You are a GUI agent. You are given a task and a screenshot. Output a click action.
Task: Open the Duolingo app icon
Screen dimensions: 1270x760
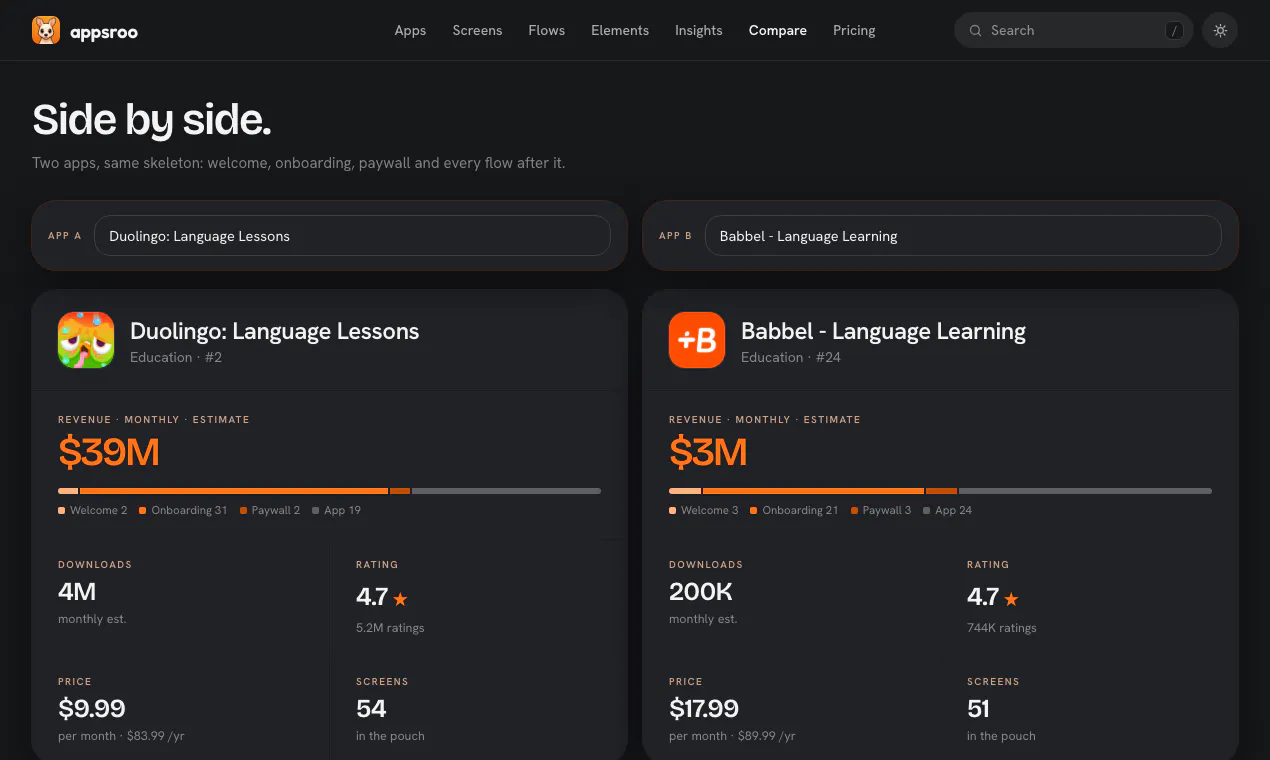pyautogui.click(x=86, y=340)
